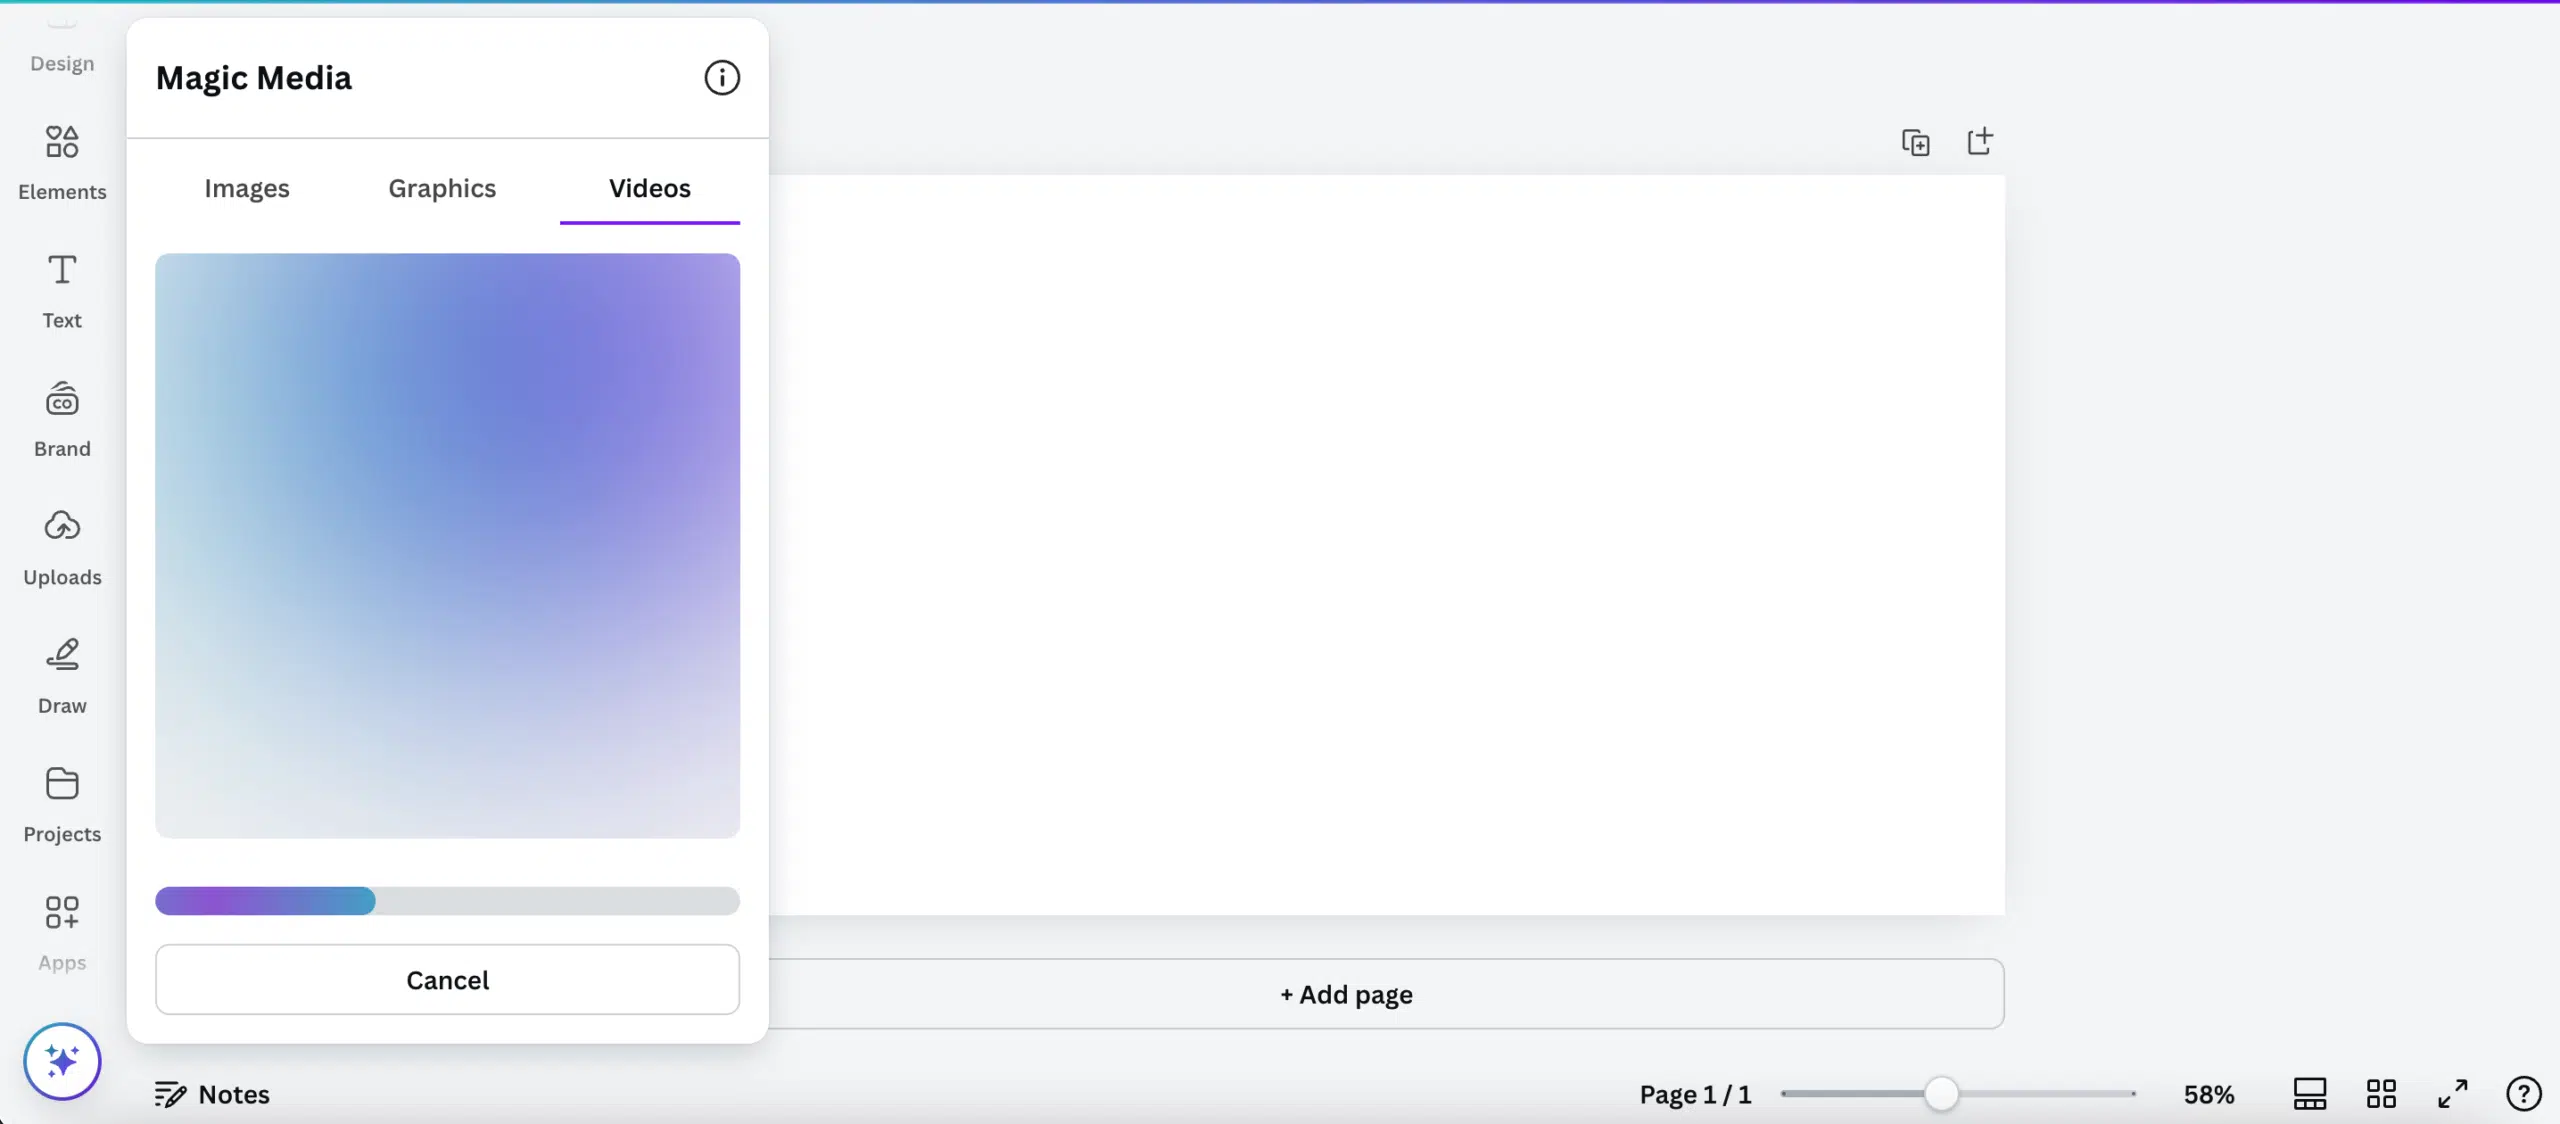Toggle the scroll view layout icon
The height and width of the screenshot is (1124, 2560).
2310,1094
